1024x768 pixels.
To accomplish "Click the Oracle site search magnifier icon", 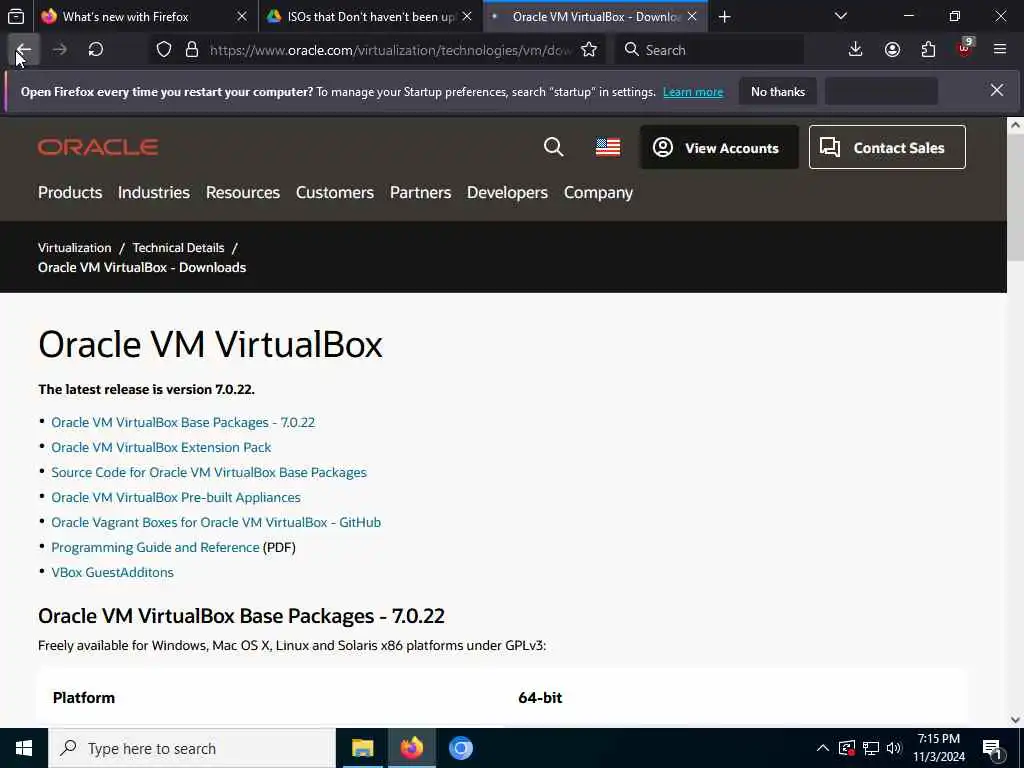I will [x=554, y=147].
